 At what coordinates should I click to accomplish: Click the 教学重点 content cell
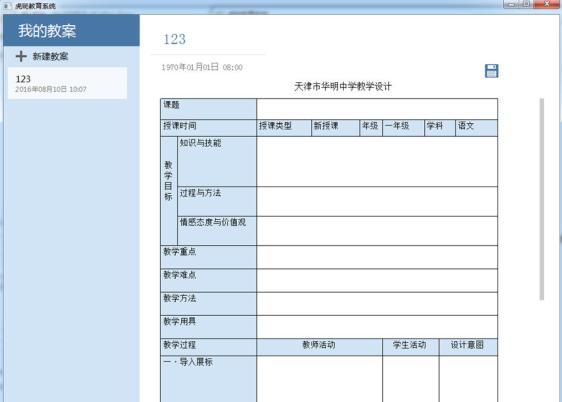(377, 257)
